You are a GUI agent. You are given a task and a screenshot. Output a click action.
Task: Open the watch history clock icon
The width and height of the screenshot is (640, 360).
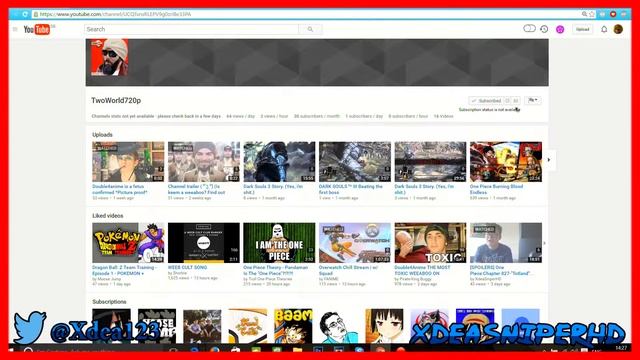(x=544, y=29)
